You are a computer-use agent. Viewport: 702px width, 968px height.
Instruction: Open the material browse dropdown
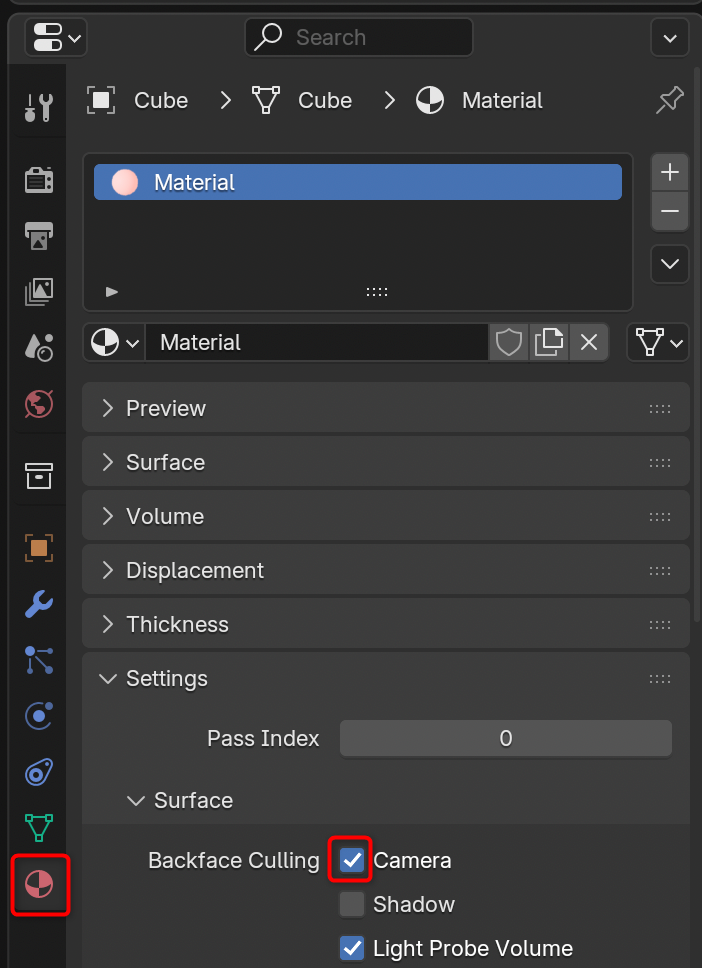point(115,343)
